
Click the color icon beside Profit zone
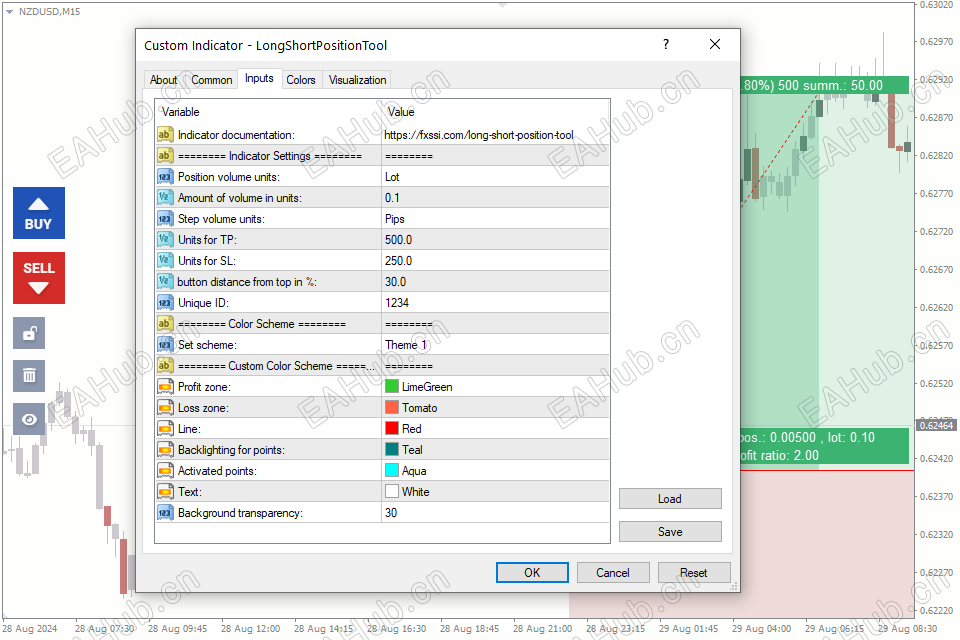point(165,386)
